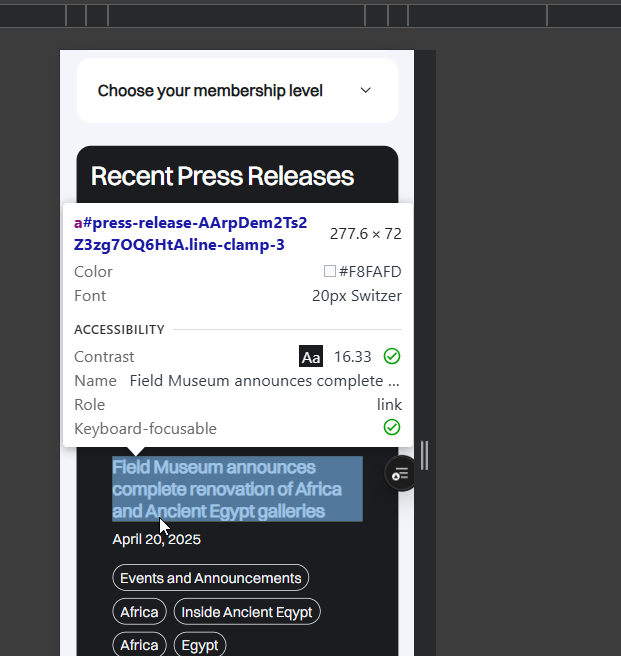The height and width of the screenshot is (656, 621).
Task: Click the viewport resize handle bar
Action: [x=424, y=455]
